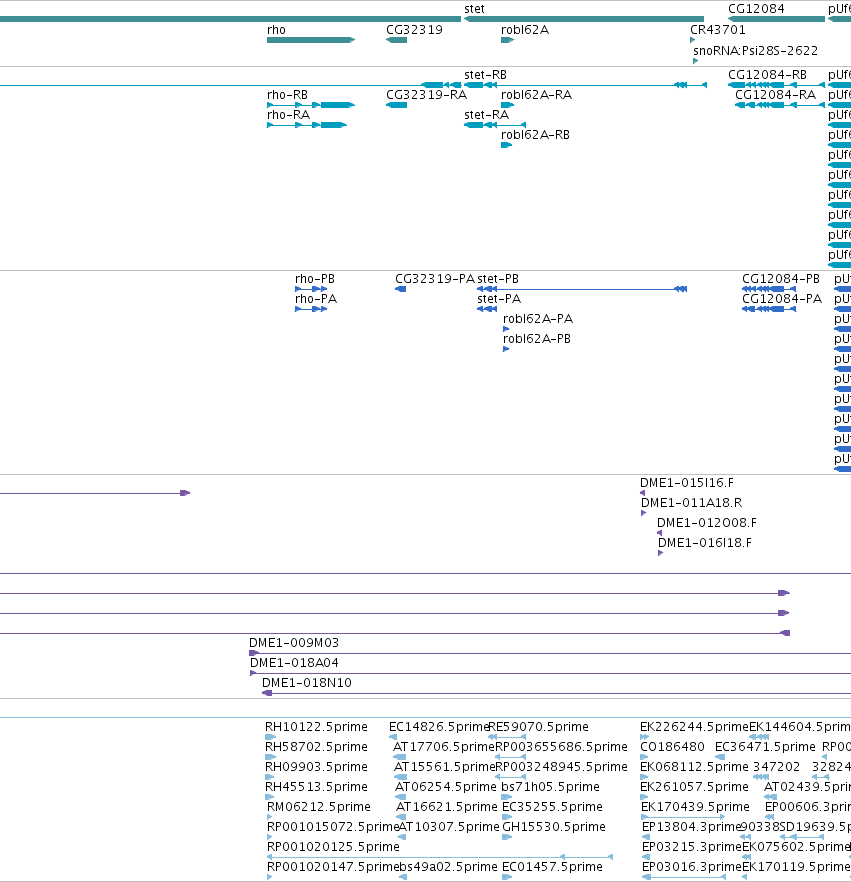Click the CG32319-RA transcript label
The height and width of the screenshot is (882, 851).
coord(426,95)
